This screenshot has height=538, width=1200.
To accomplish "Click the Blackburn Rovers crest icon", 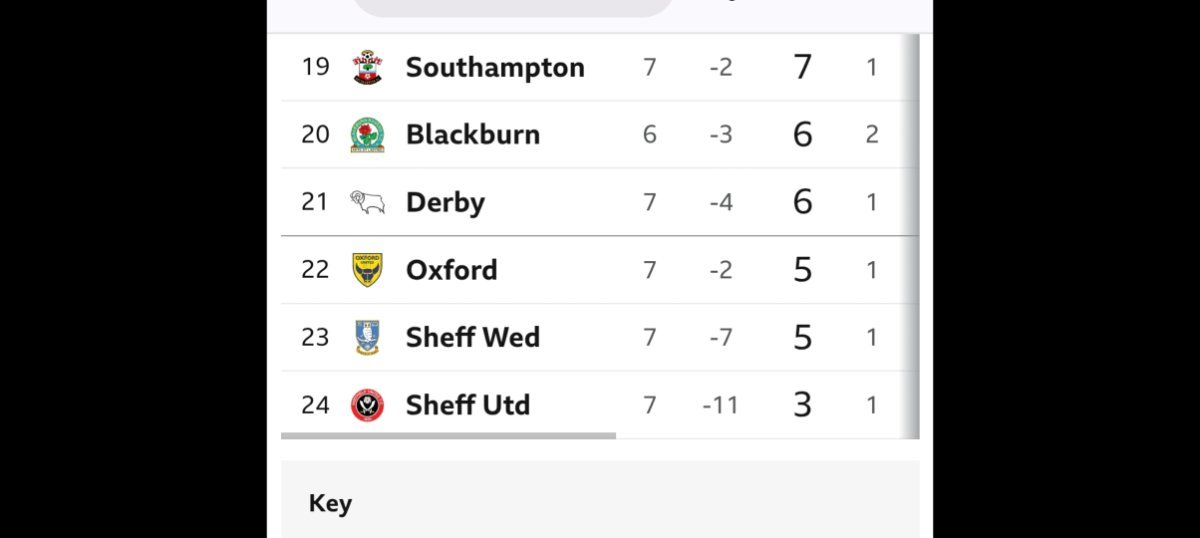I will (x=367, y=134).
